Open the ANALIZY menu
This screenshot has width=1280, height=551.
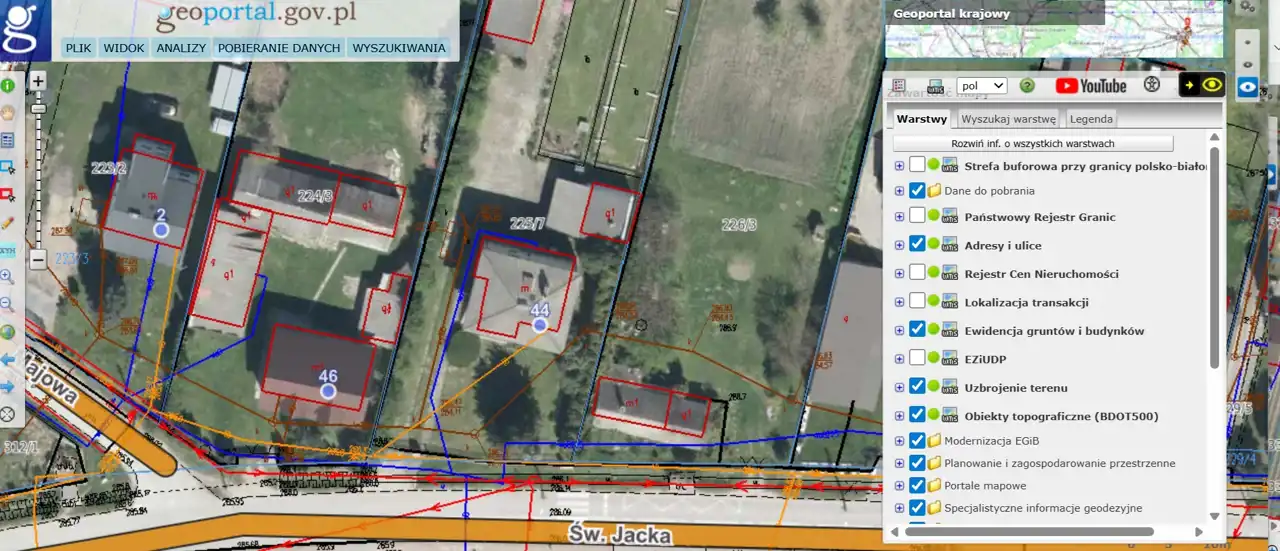(181, 48)
